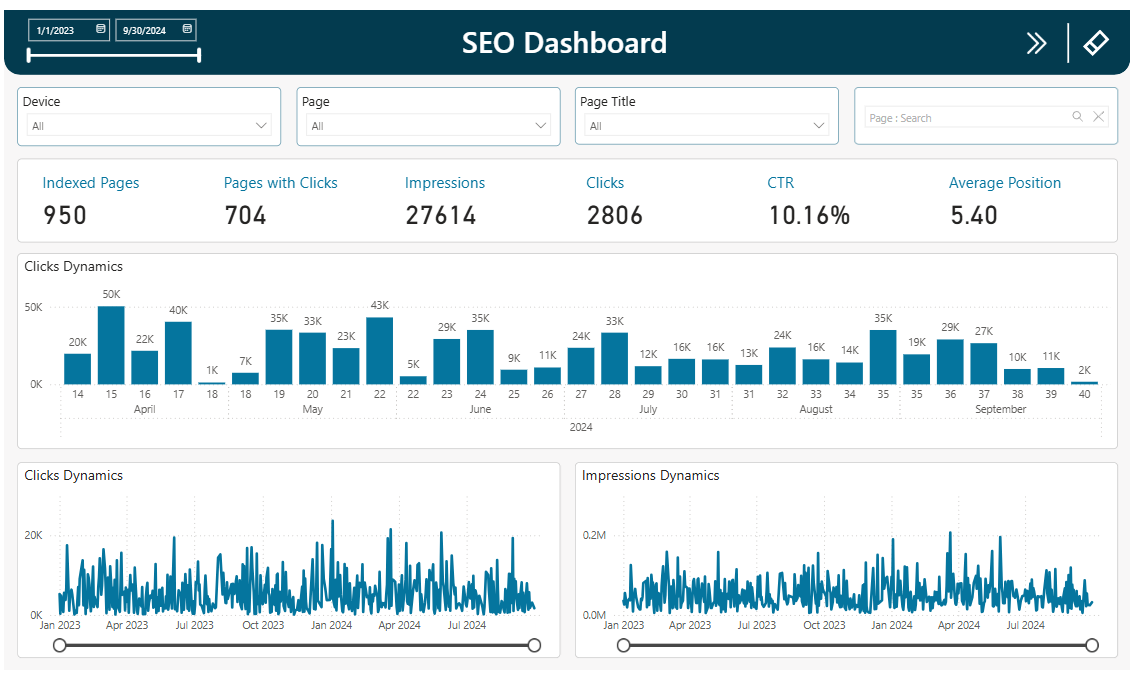Click the 29K bar for week 23
The height and width of the screenshot is (679, 1138).
(446, 361)
